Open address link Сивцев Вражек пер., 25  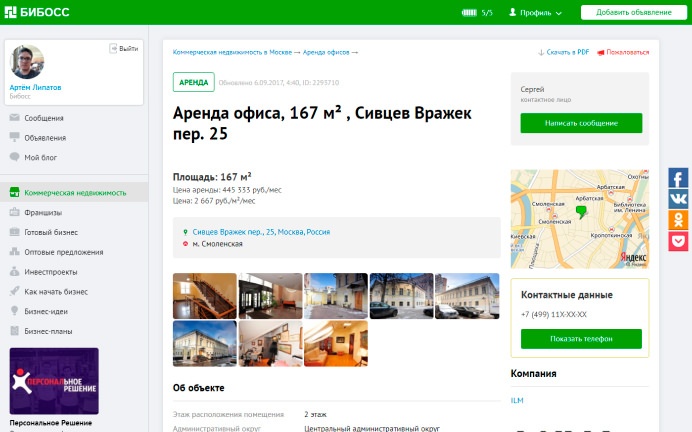[261, 232]
